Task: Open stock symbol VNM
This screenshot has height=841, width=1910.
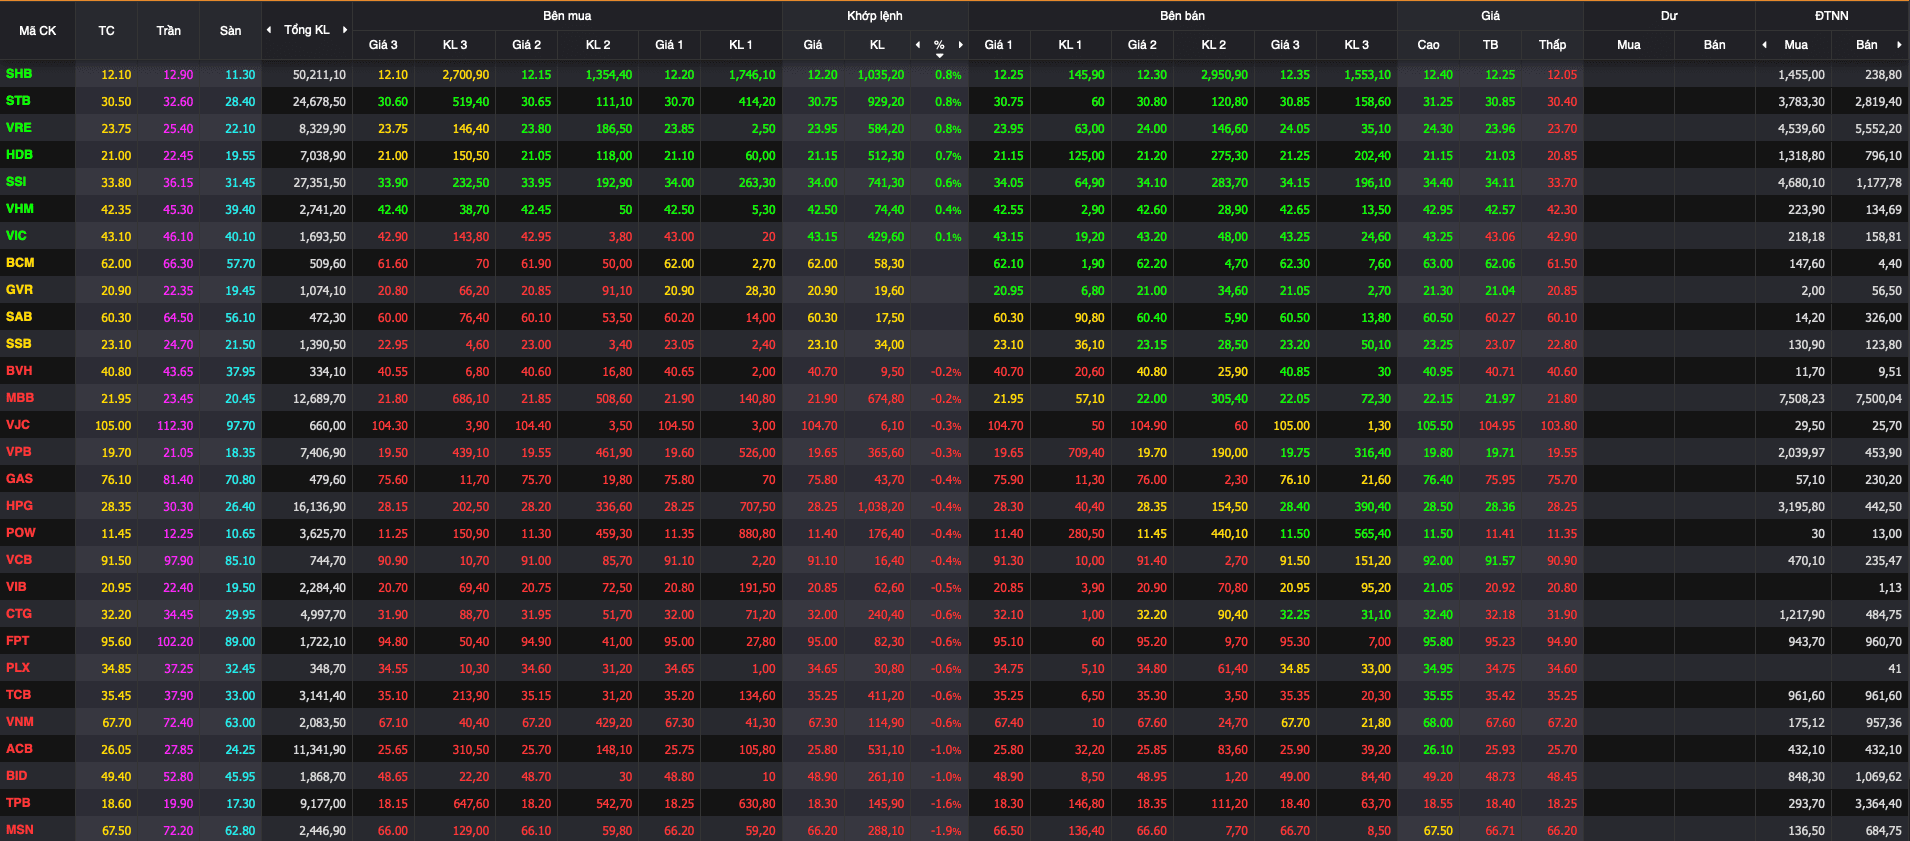Action: coord(20,722)
